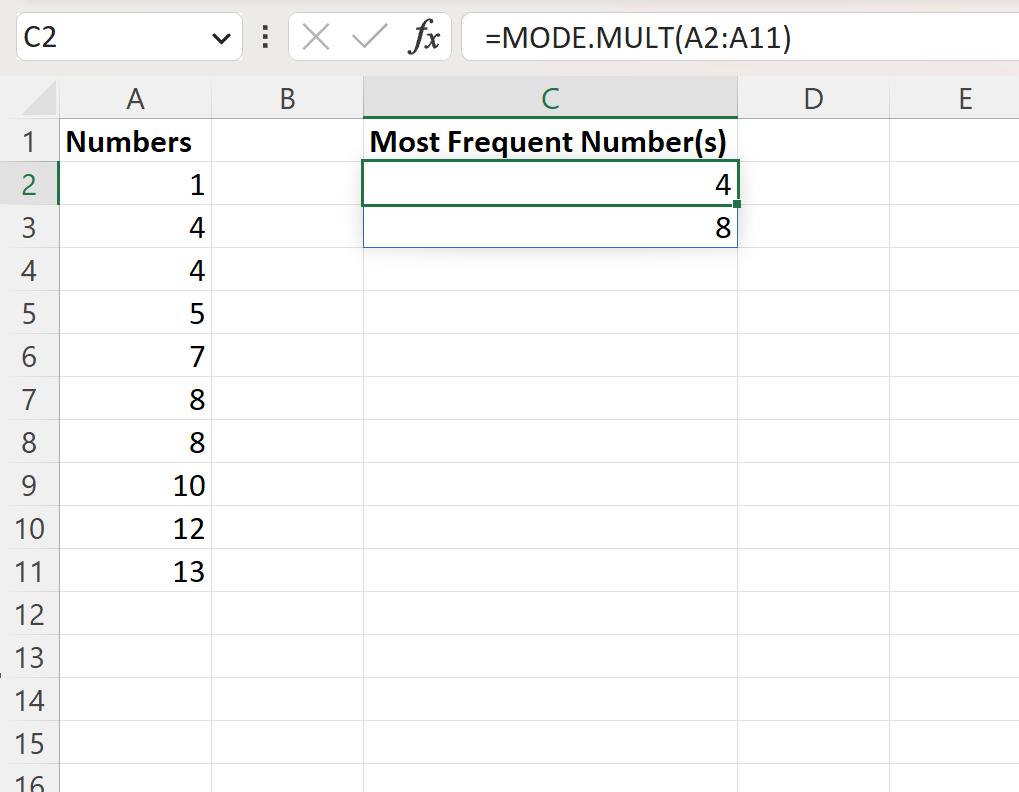Image resolution: width=1019 pixels, height=792 pixels.
Task: Click the 'Numbers' header cell
Action: point(135,142)
